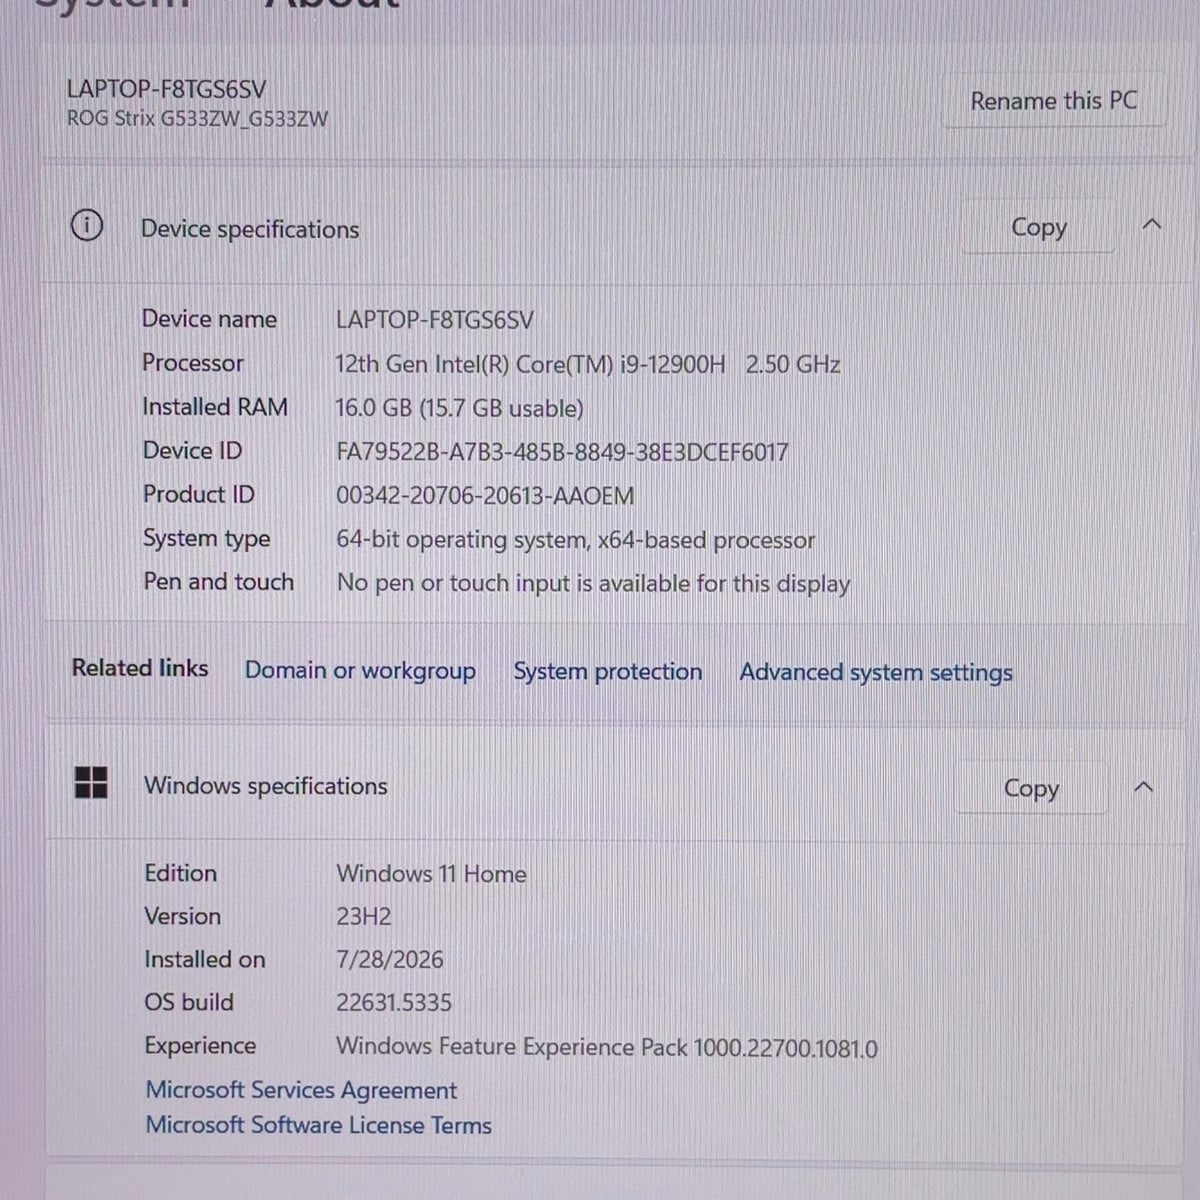Click the Device name label
The image size is (1200, 1200).
210,319
